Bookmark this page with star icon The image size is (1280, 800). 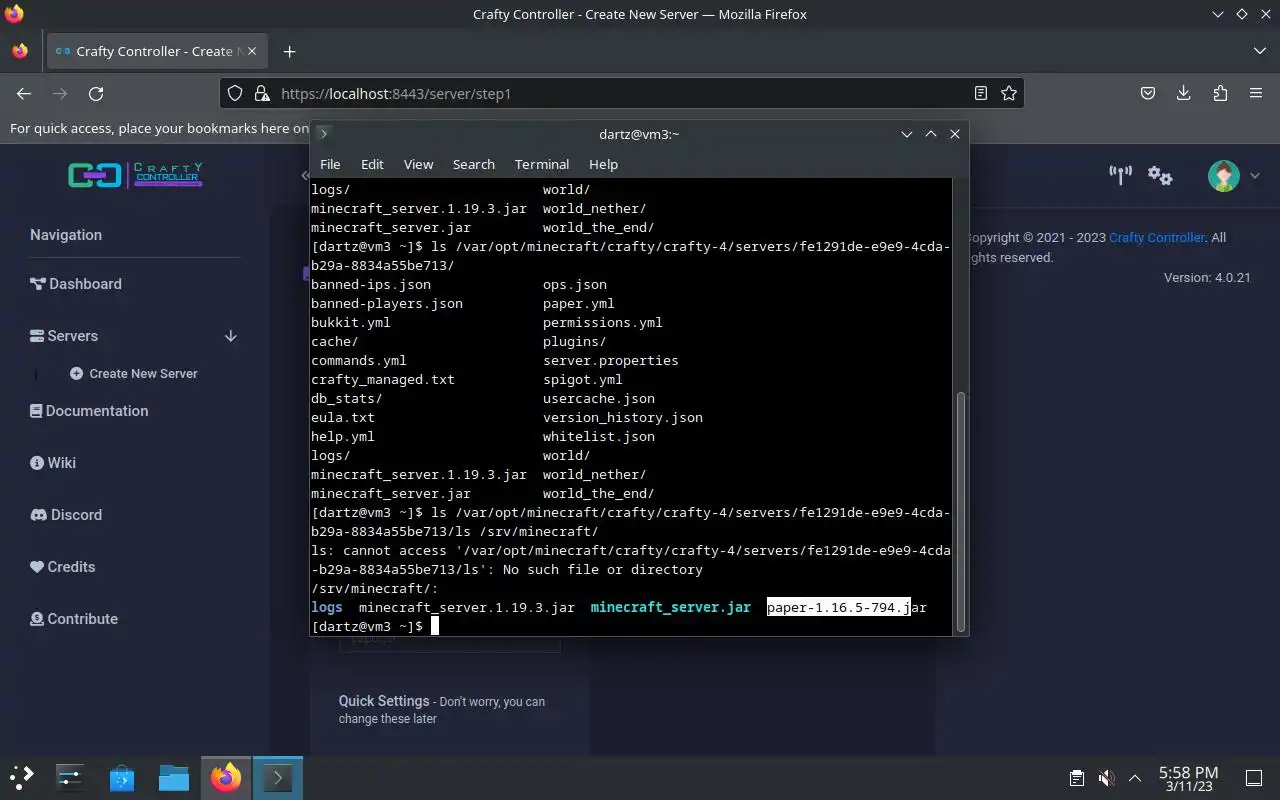1009,93
